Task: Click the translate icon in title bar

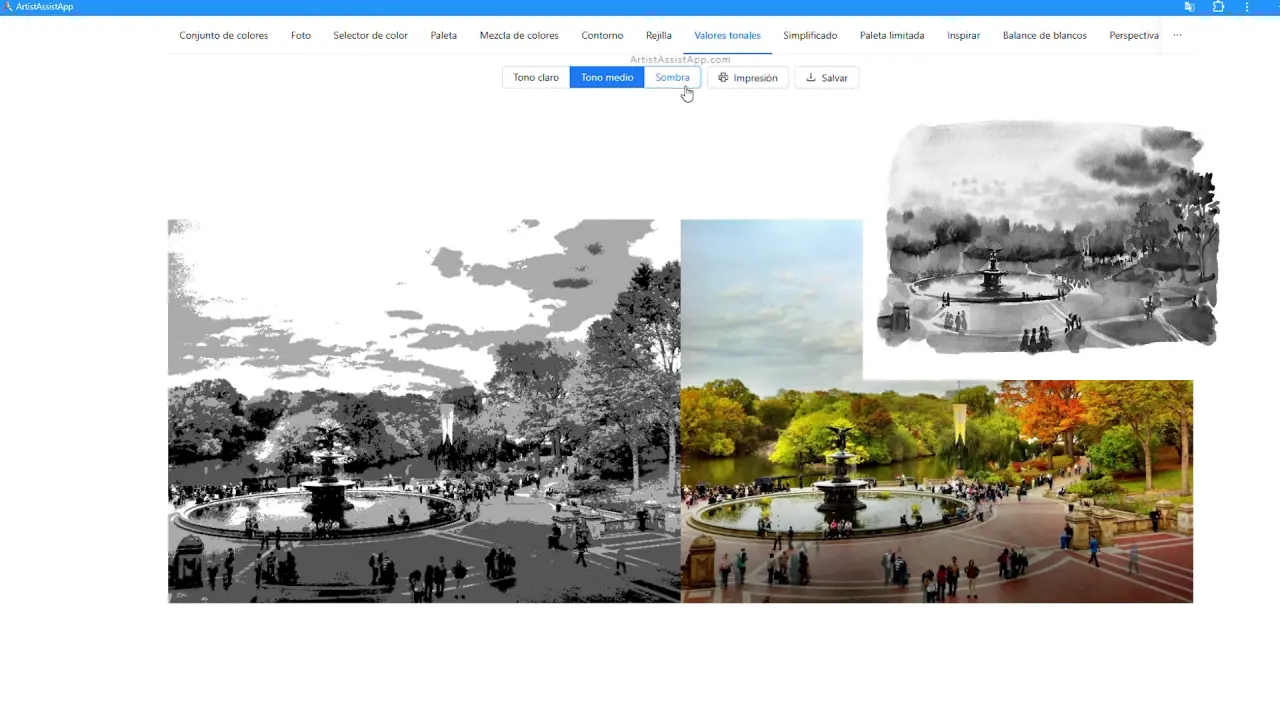Action: coord(1189,7)
